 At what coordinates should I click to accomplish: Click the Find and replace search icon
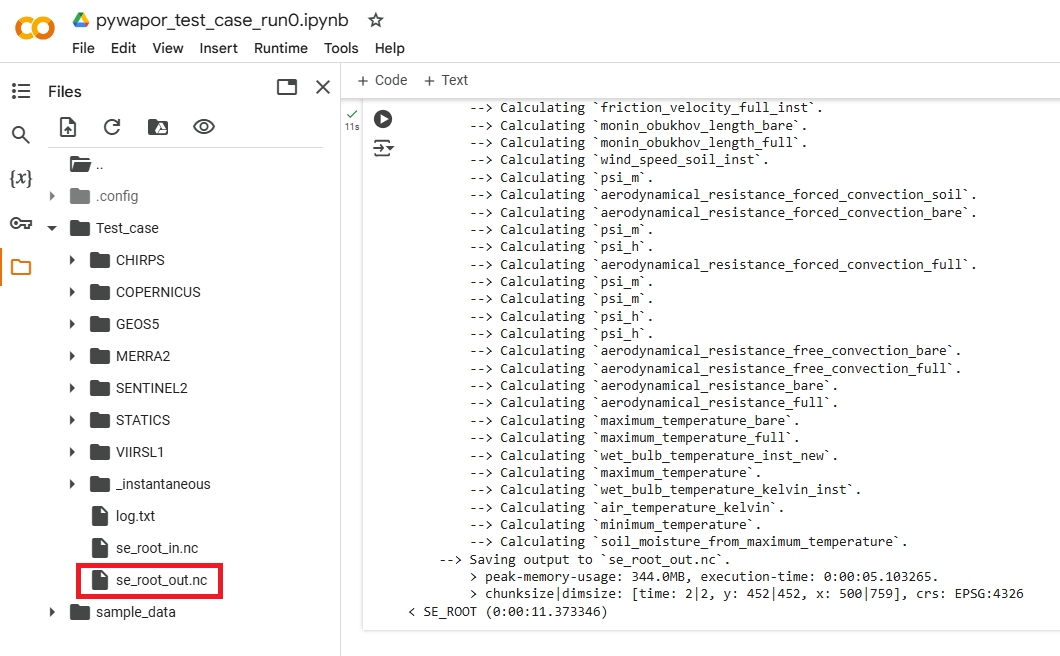(x=21, y=135)
